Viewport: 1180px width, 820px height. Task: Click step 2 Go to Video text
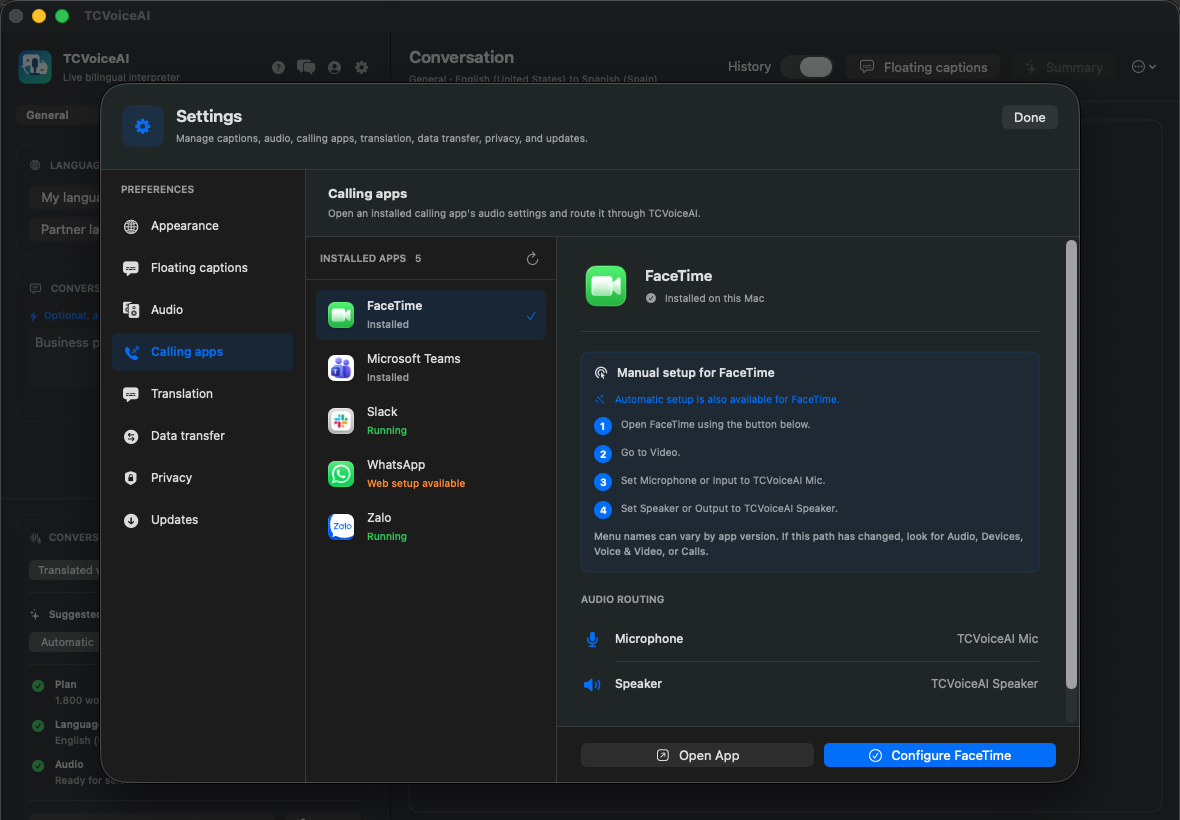coord(650,453)
